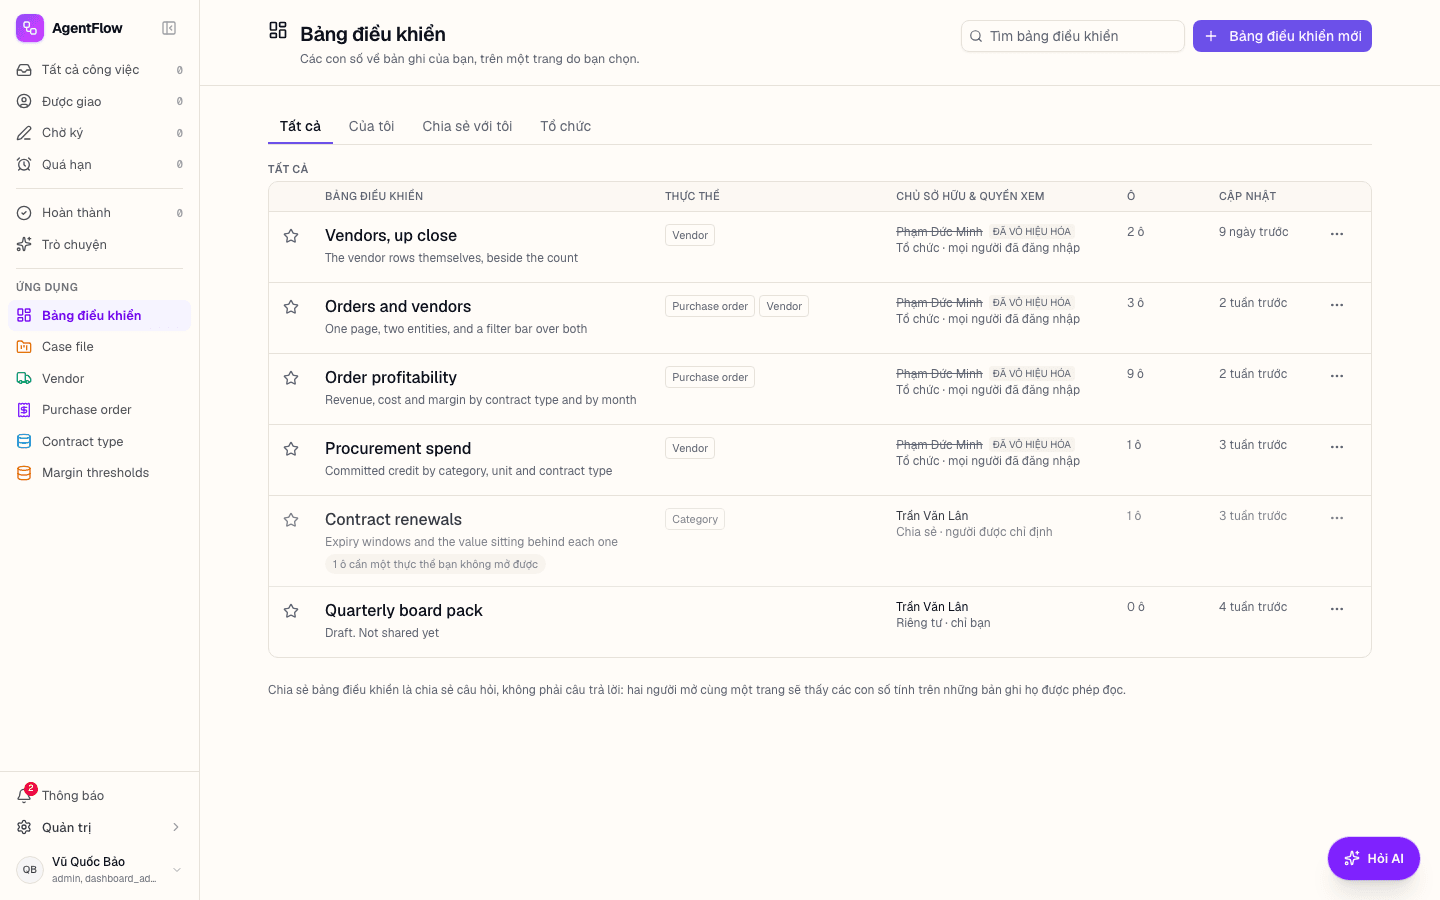The image size is (1440, 900).
Task: Switch to the Của tôi tab
Action: 371,126
